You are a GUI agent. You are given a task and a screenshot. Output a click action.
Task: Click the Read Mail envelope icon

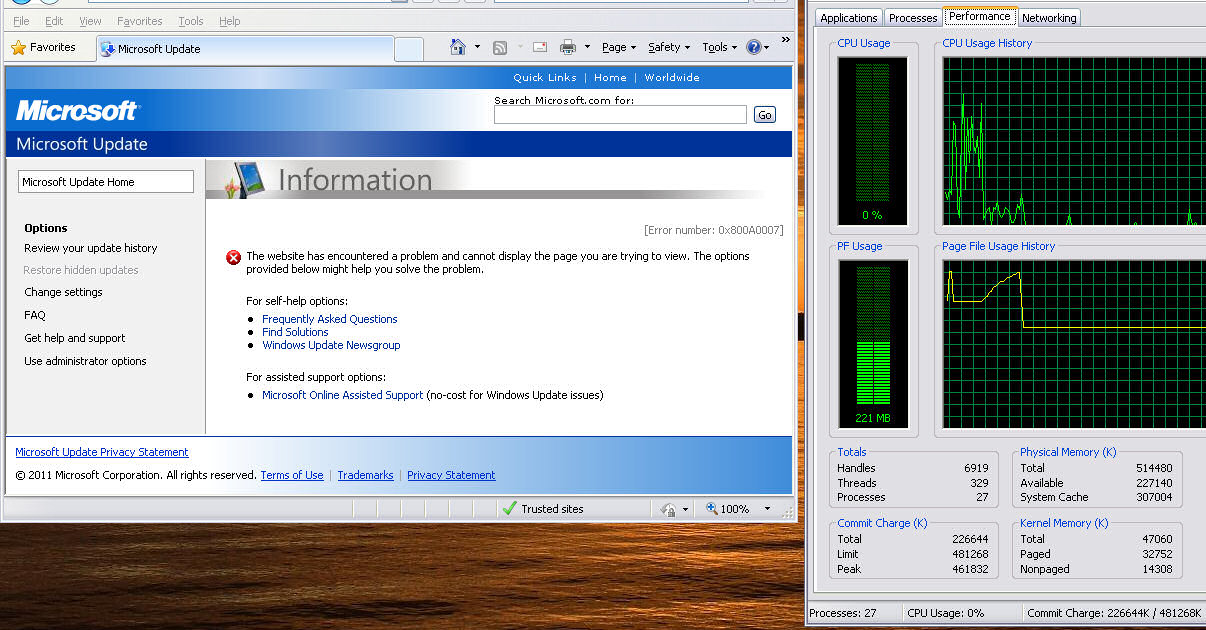[x=540, y=47]
